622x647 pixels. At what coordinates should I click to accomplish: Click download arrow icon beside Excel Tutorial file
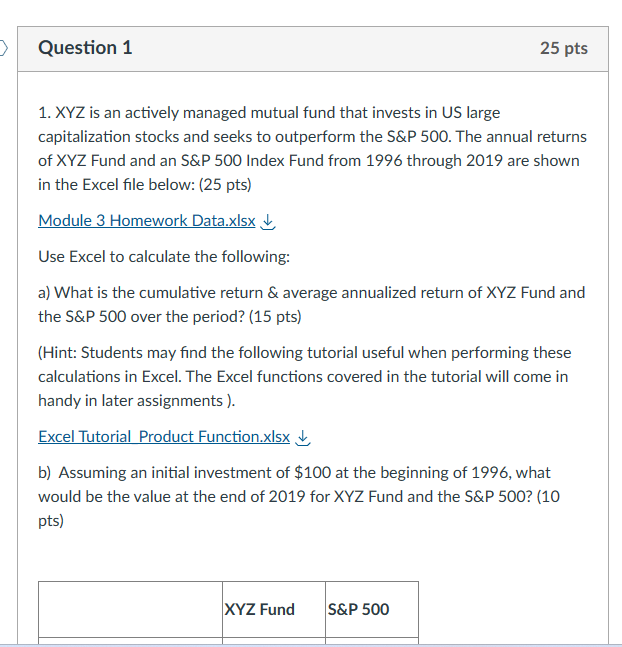[303, 437]
